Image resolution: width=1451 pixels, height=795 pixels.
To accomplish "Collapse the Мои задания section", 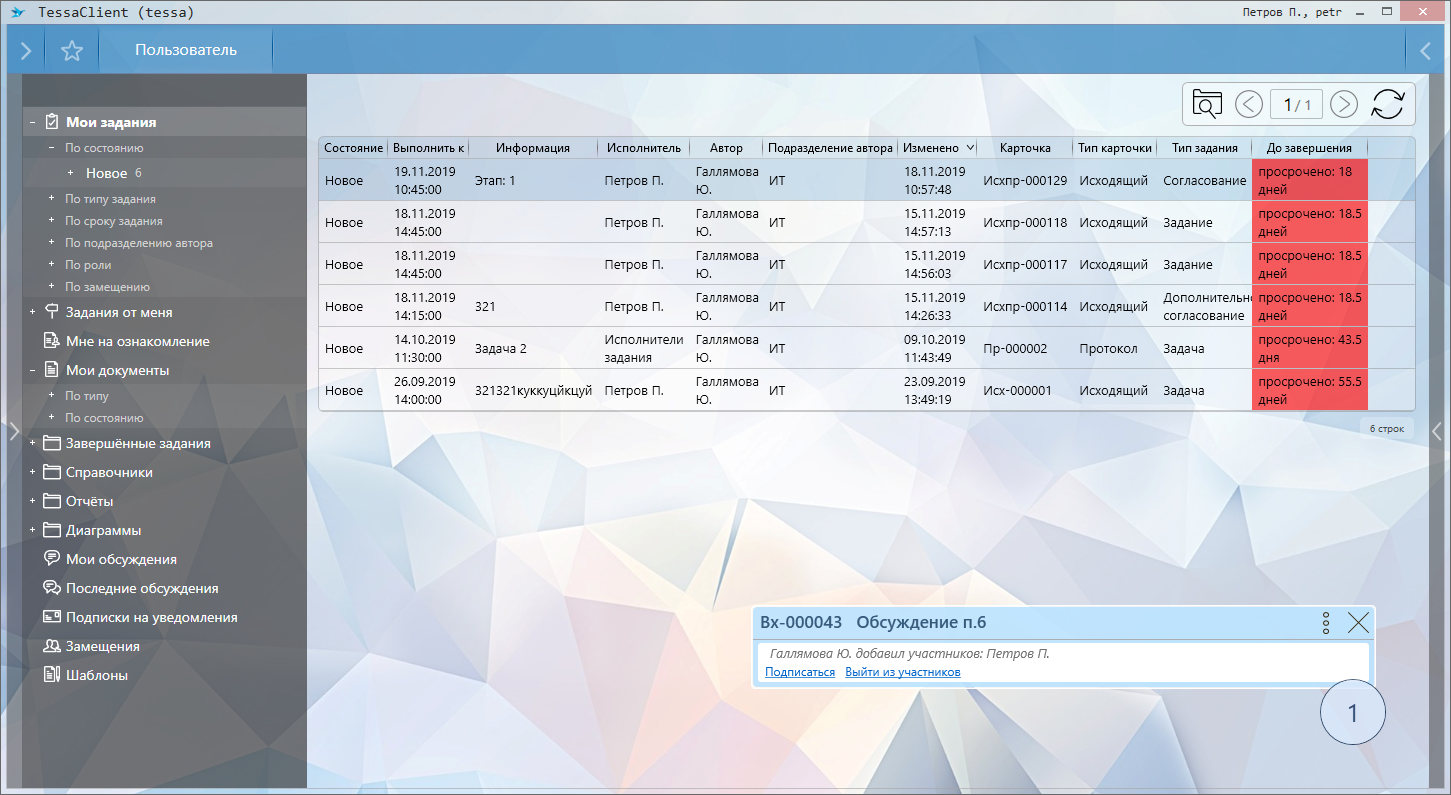I will [33, 123].
